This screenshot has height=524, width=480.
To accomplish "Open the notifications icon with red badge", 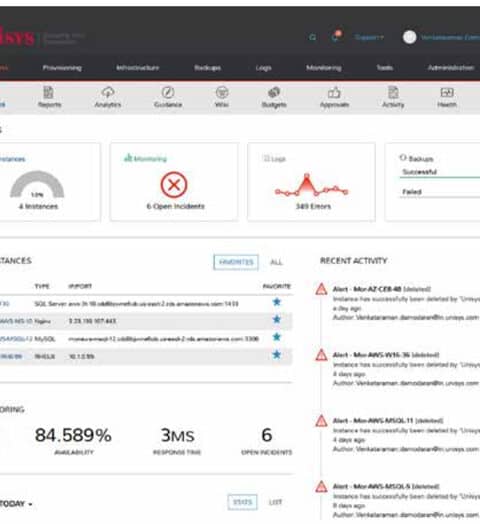I will click(336, 36).
